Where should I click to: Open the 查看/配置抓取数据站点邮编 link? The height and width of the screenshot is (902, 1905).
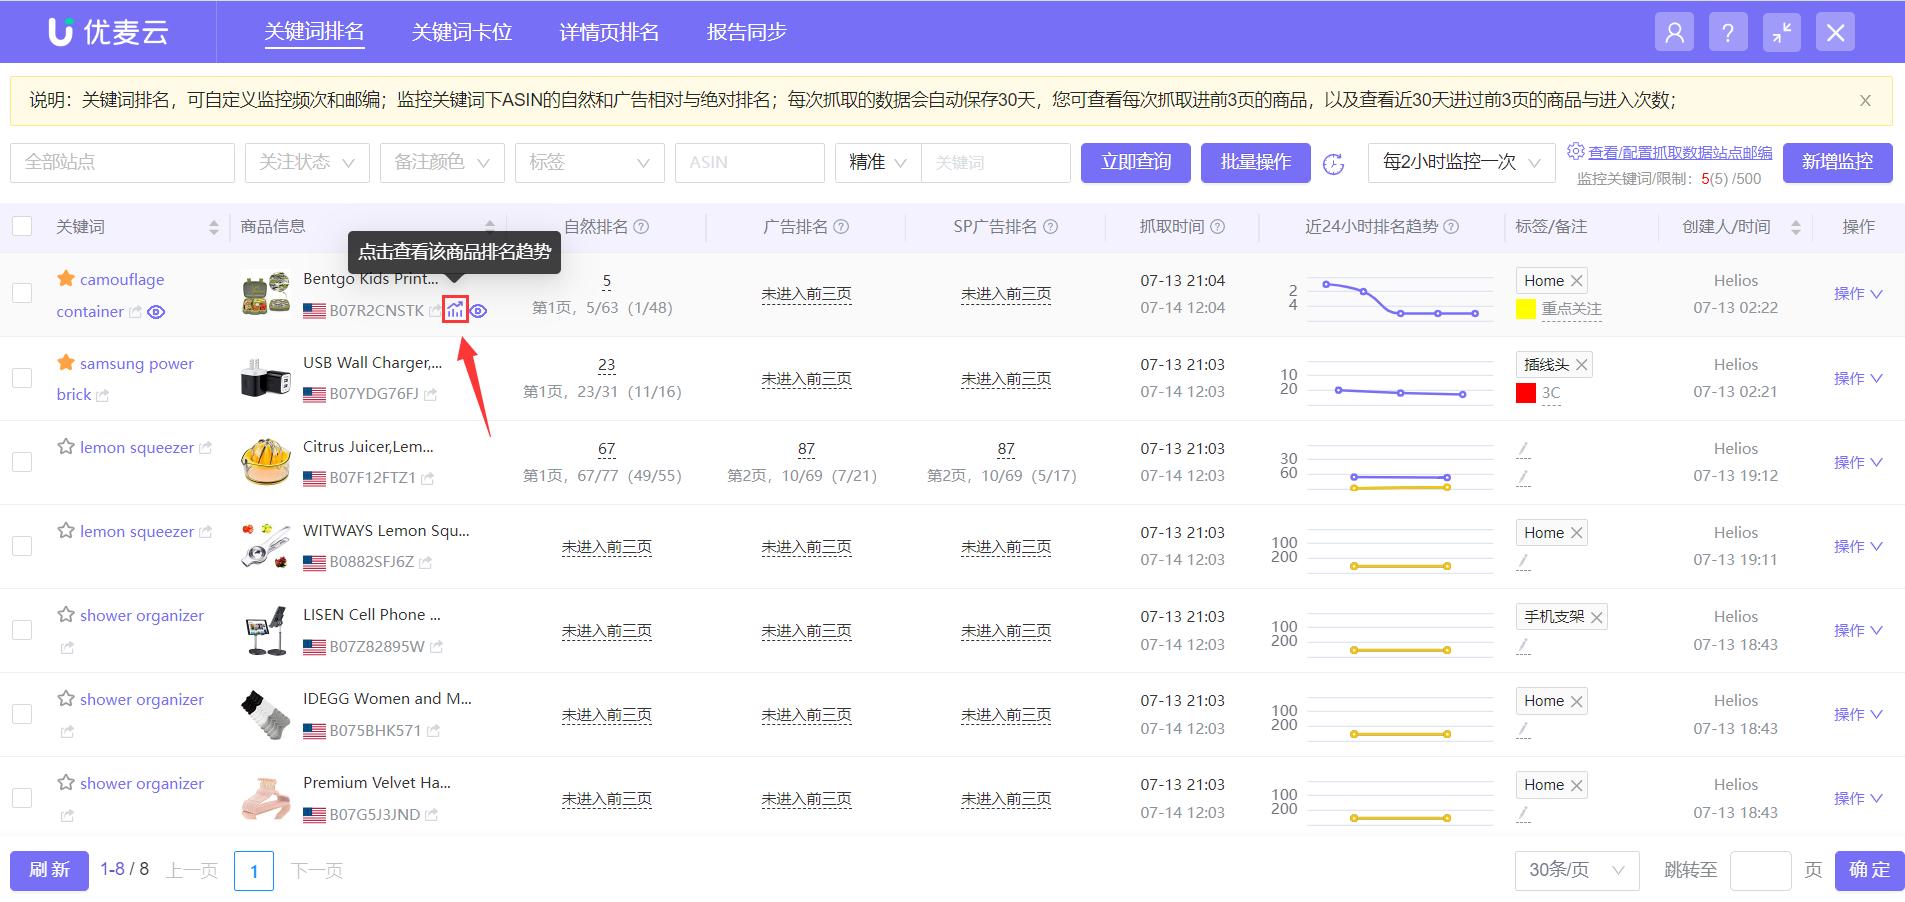coord(1678,152)
